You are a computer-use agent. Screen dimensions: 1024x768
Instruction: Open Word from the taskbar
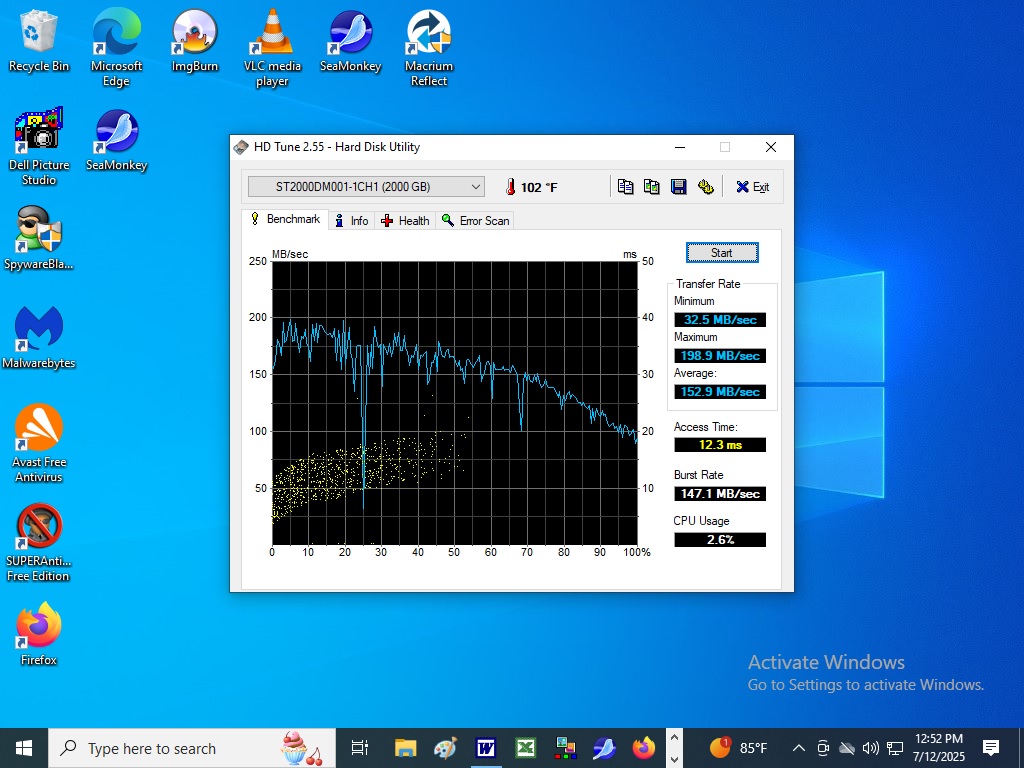point(485,748)
